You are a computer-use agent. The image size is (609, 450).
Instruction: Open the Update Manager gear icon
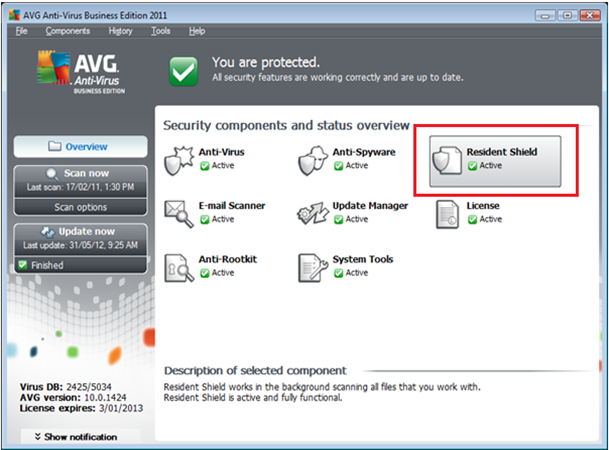click(313, 213)
